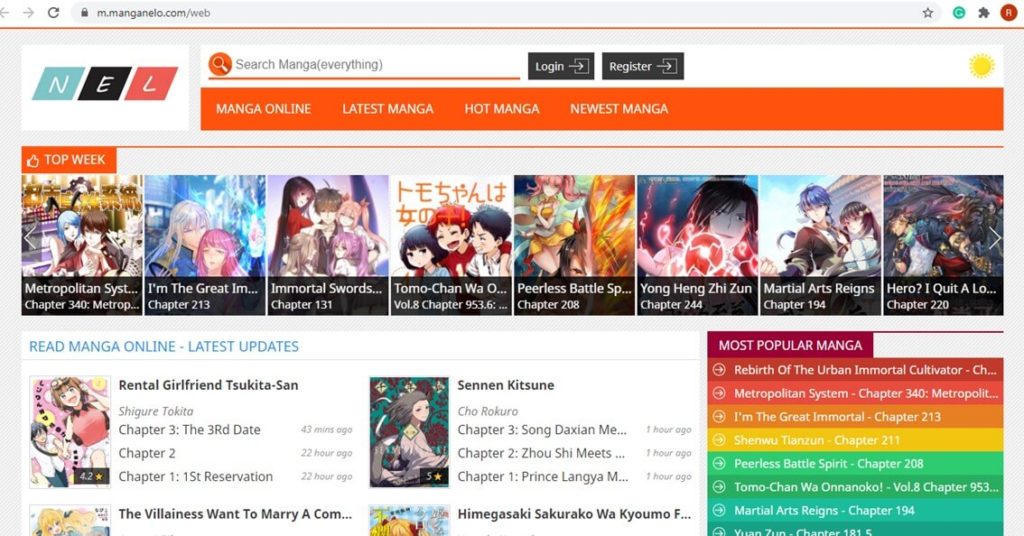Toggle the sun light-mode icon
1024x536 pixels.
pyautogui.click(x=981, y=66)
